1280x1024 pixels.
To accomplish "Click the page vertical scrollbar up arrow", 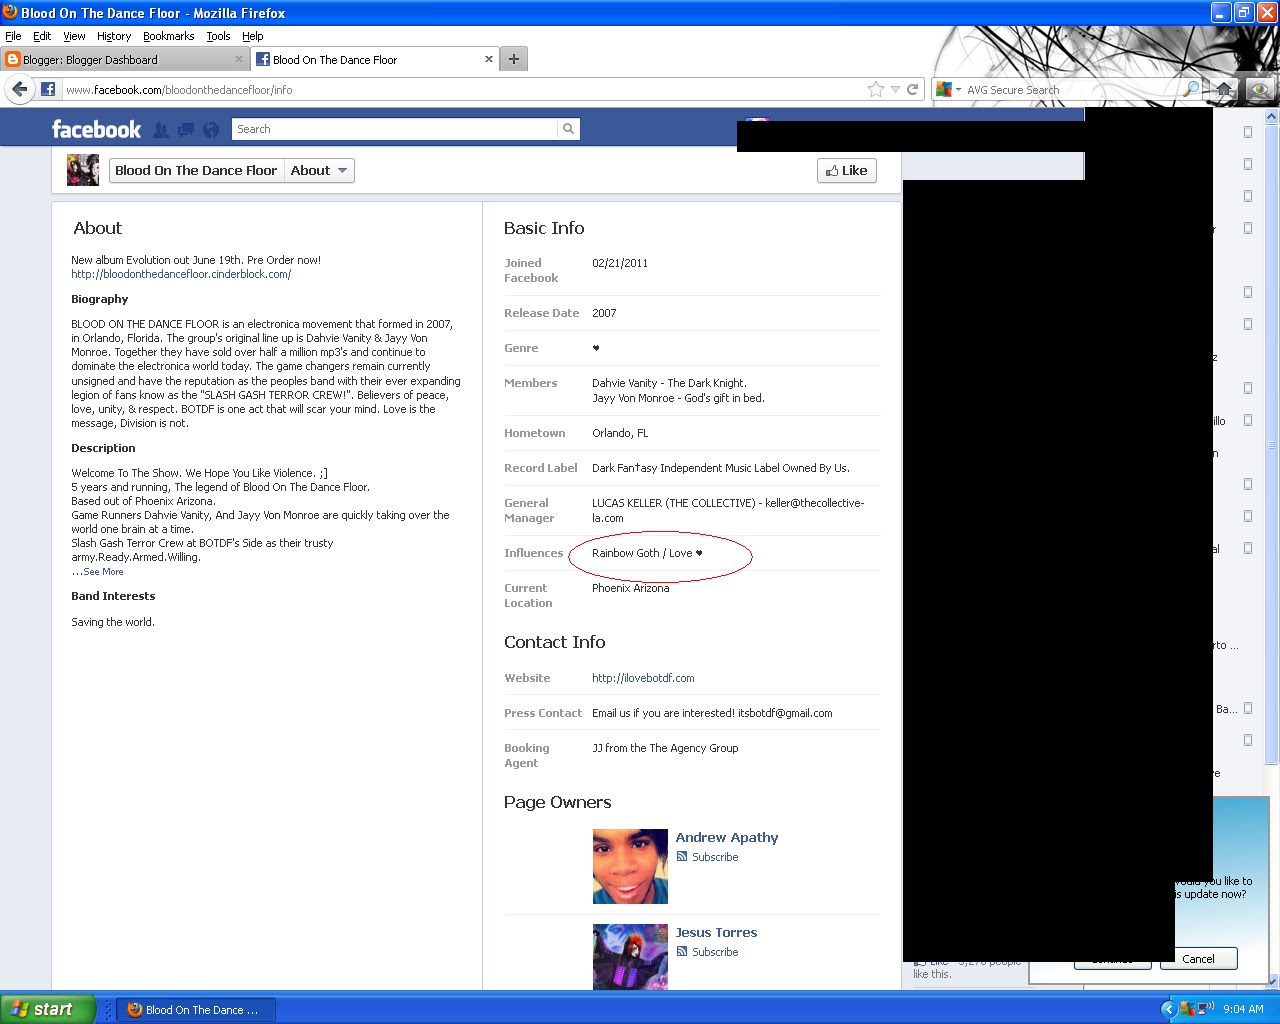I will (x=1272, y=116).
